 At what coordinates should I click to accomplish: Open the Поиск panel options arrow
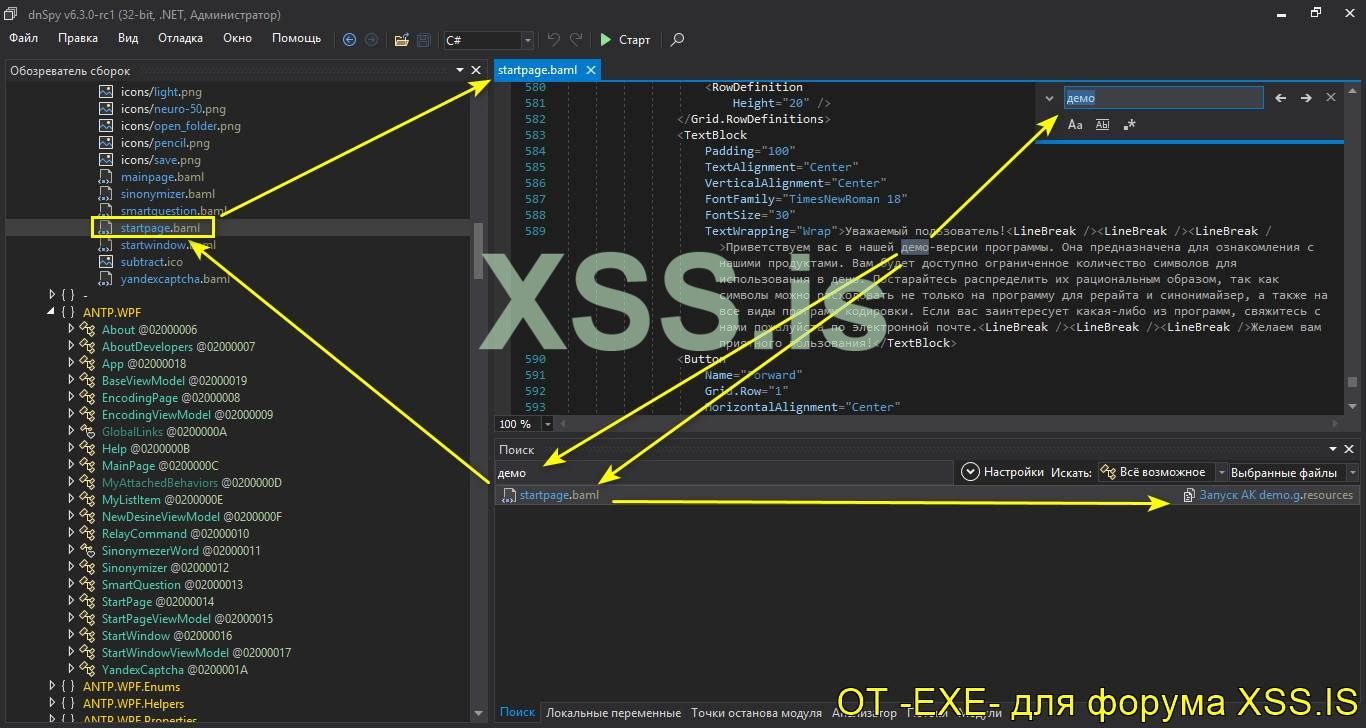pos(1333,450)
